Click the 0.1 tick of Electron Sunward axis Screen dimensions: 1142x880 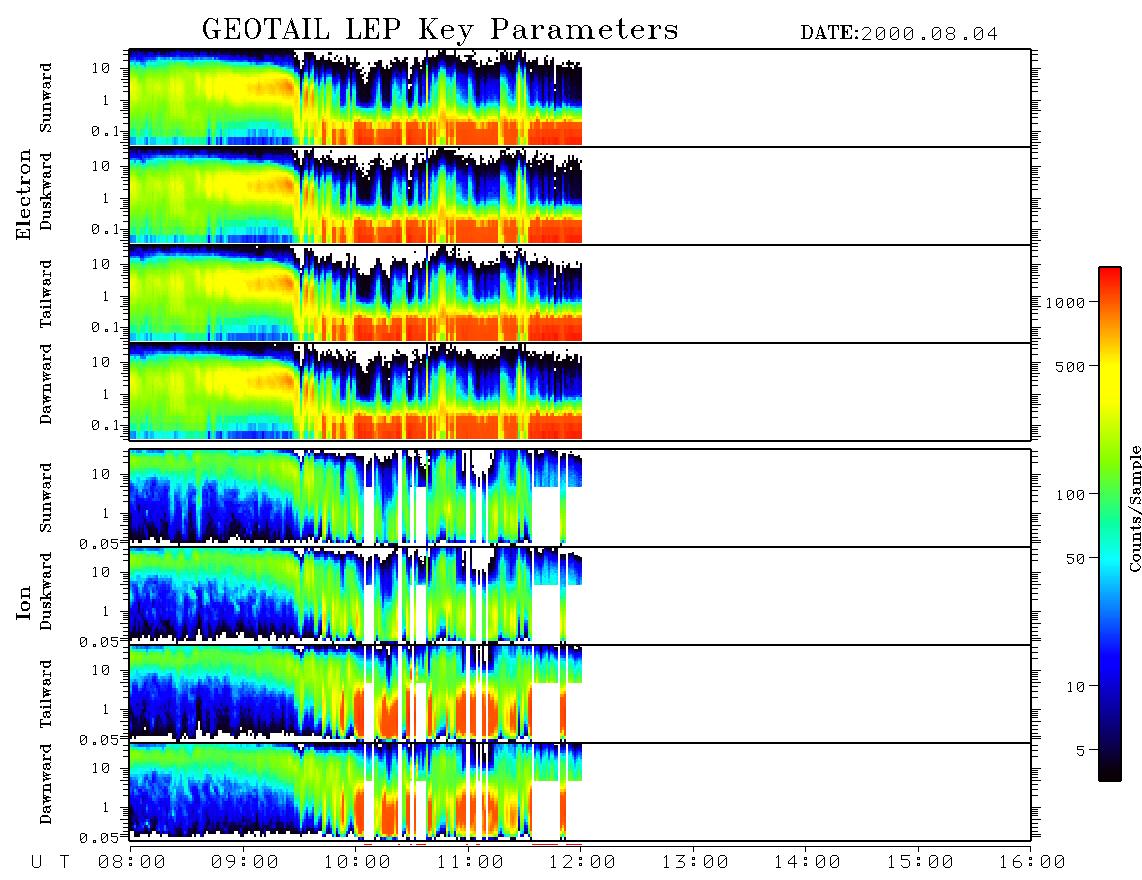click(x=104, y=132)
